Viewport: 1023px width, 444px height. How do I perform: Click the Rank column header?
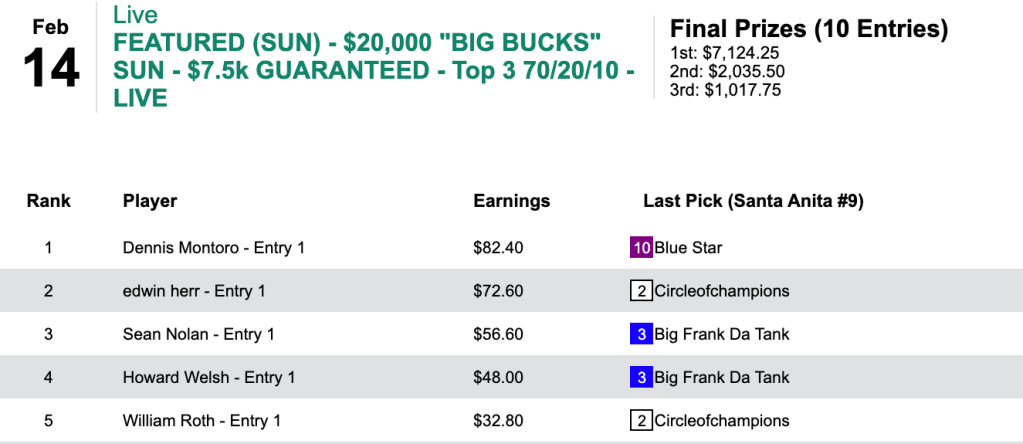pos(48,201)
